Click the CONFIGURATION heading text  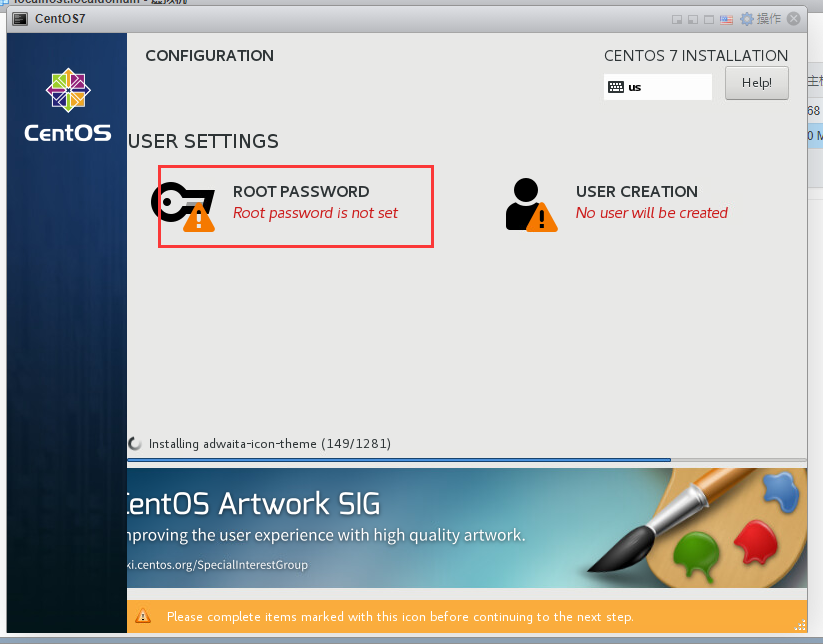pos(209,56)
